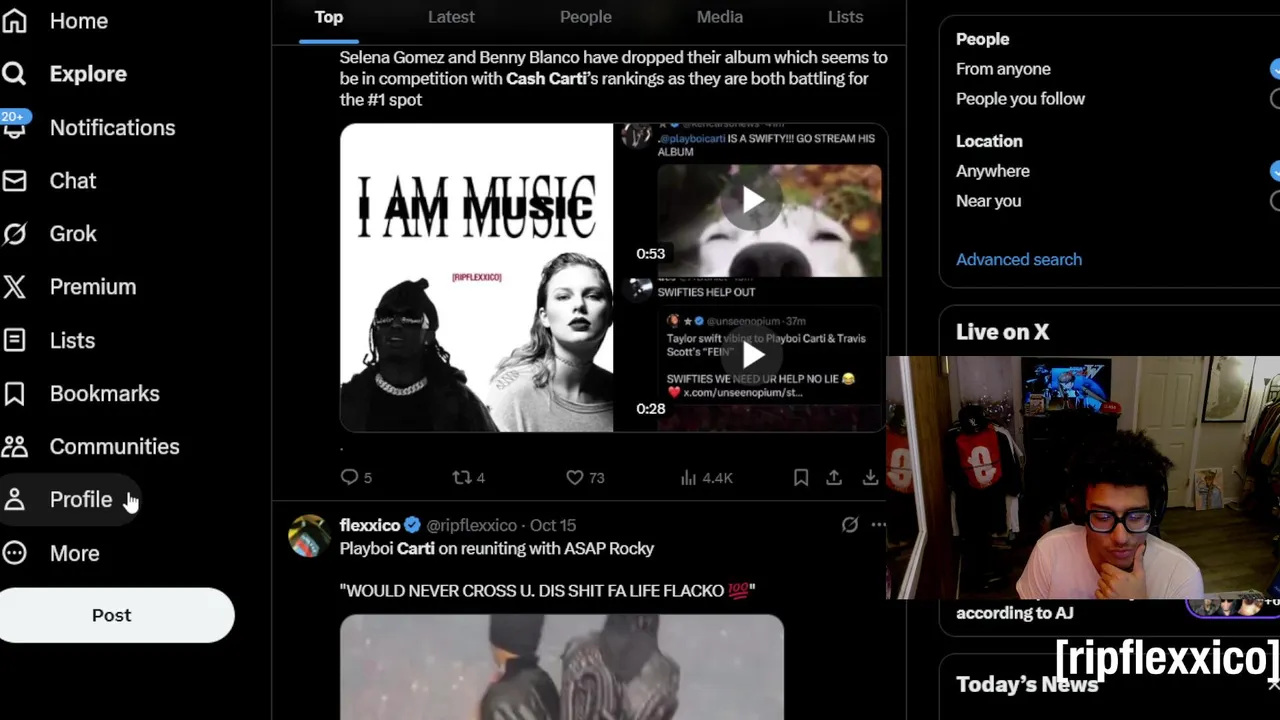The height and width of the screenshot is (720, 1280).
Task: Click the Live on X heading
Action: (1002, 332)
